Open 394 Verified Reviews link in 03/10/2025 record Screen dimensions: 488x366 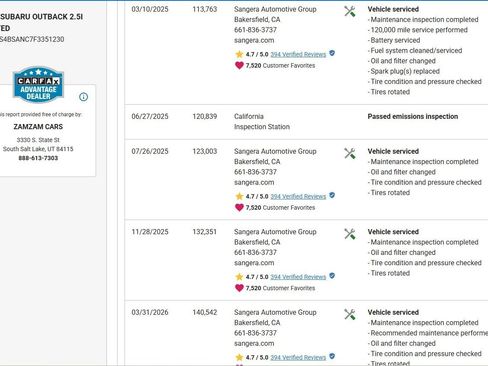coord(298,54)
